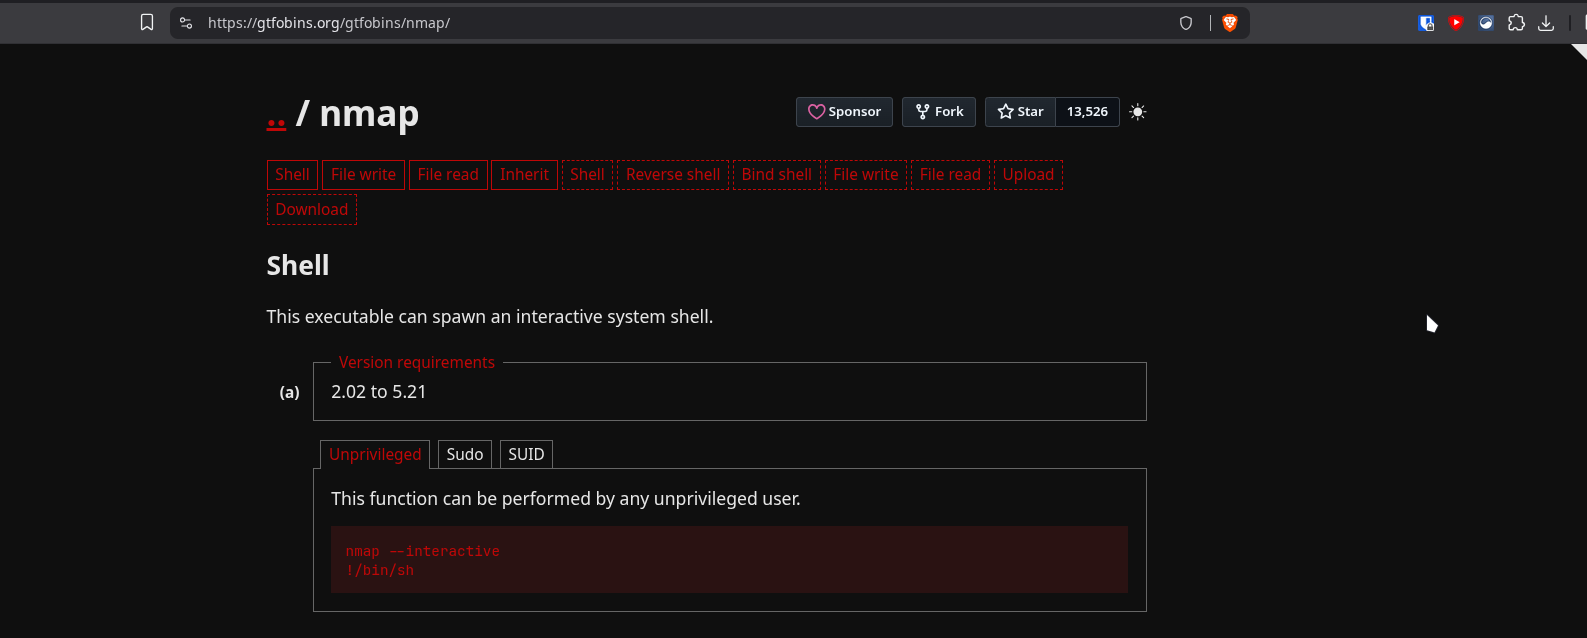
Task: Jump to the Upload tag
Action: [x=1028, y=175]
